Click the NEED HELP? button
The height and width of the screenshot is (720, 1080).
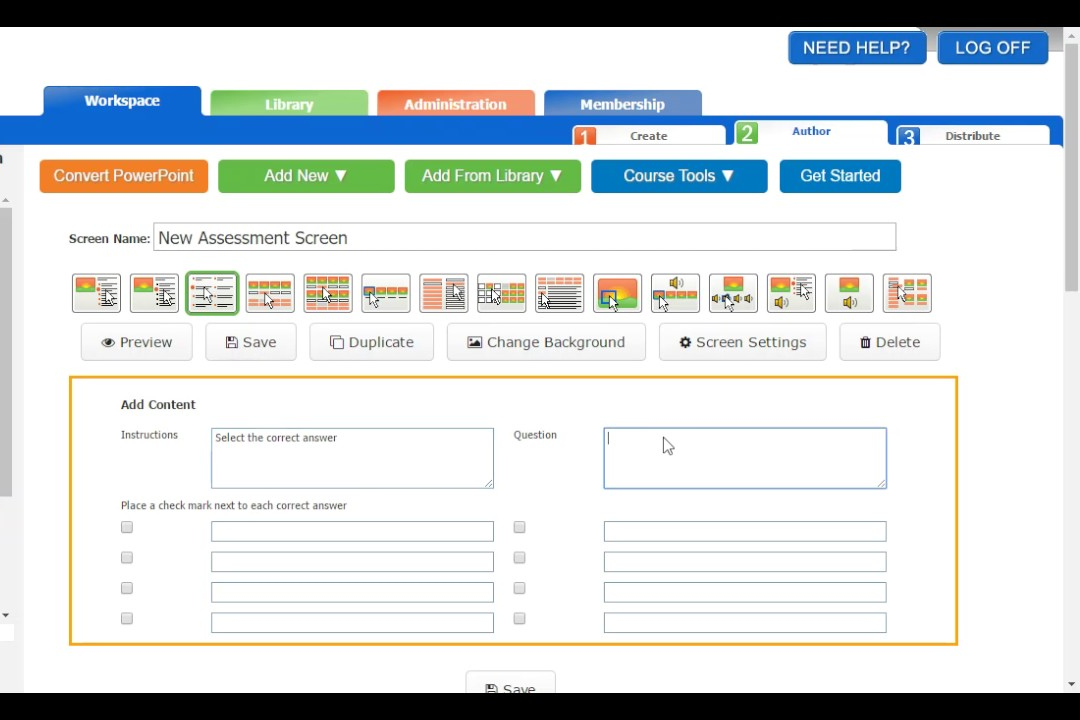coord(856,47)
